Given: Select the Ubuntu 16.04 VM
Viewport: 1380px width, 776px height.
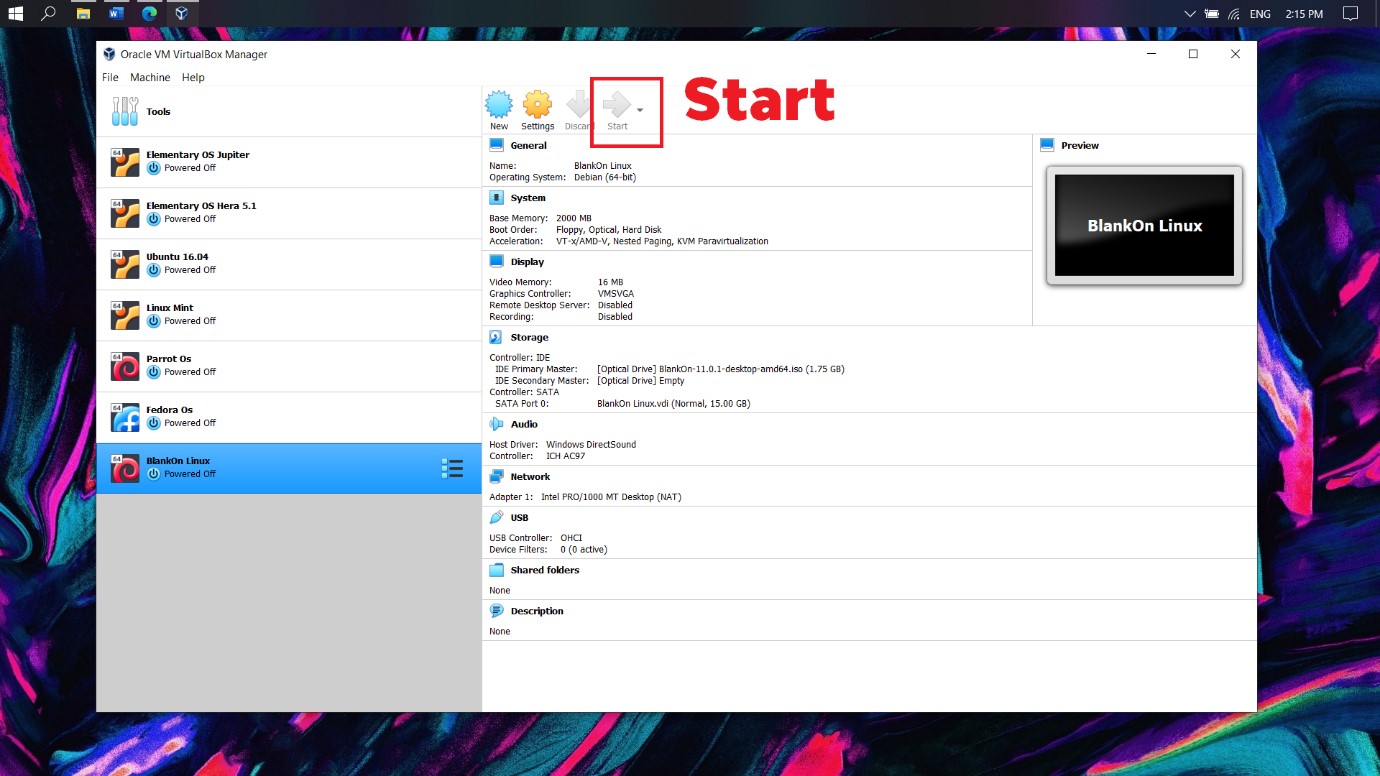Looking at the screenshot, I should point(289,264).
